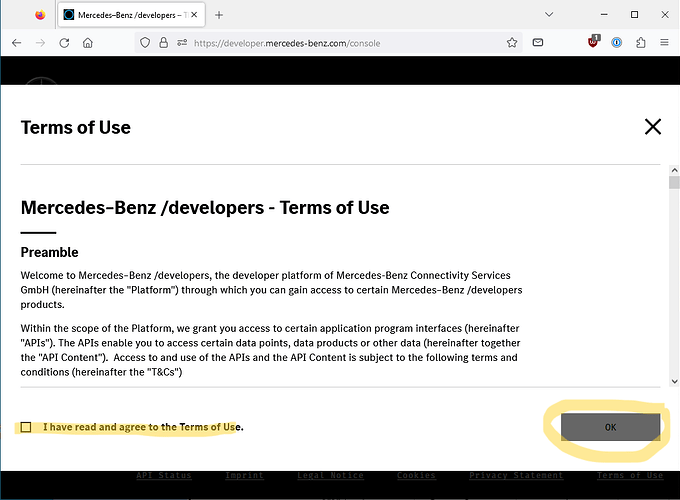Open the Terms of Use footer link
This screenshot has width=680, height=500.
(x=630, y=475)
